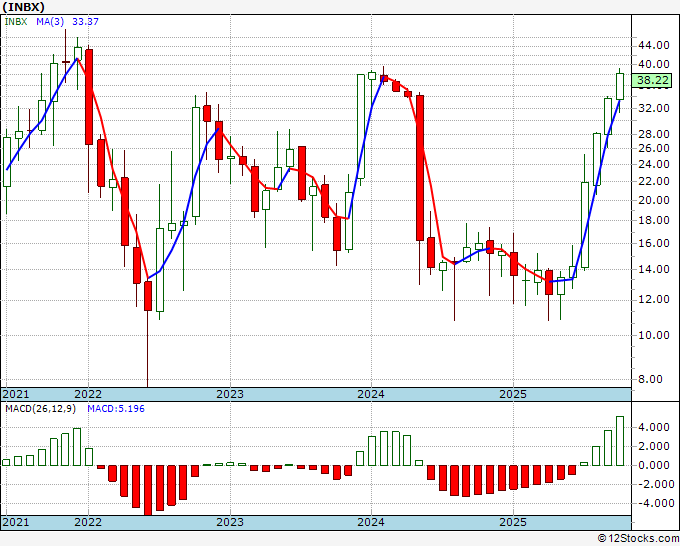Screen dimensions: 680x546
Task: Click the 2023 label on price chart axis
Action: [230, 394]
